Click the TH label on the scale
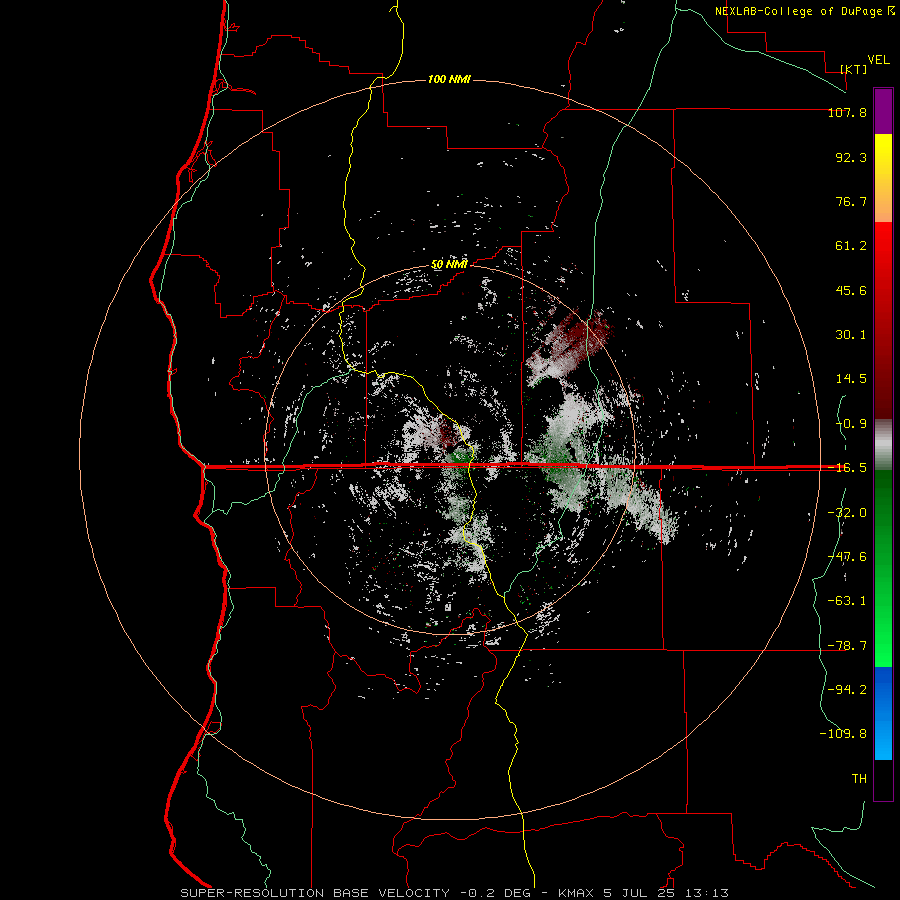 pyautogui.click(x=859, y=778)
